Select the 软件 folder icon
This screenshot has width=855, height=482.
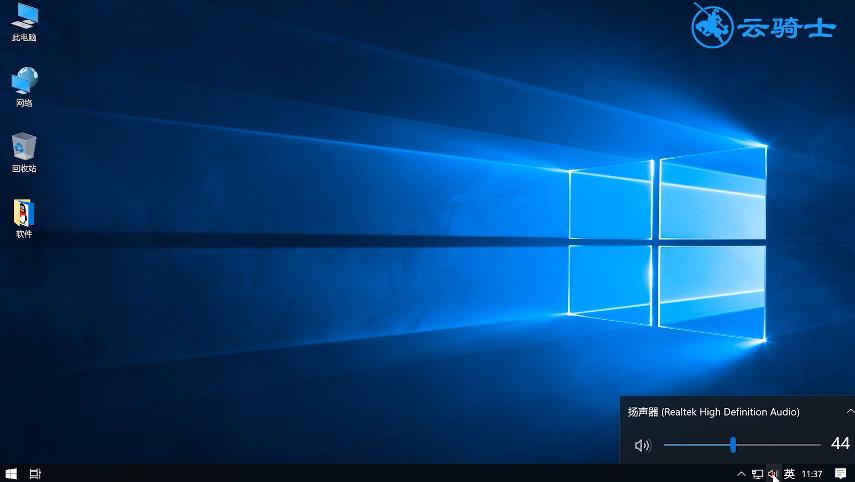[x=24, y=219]
